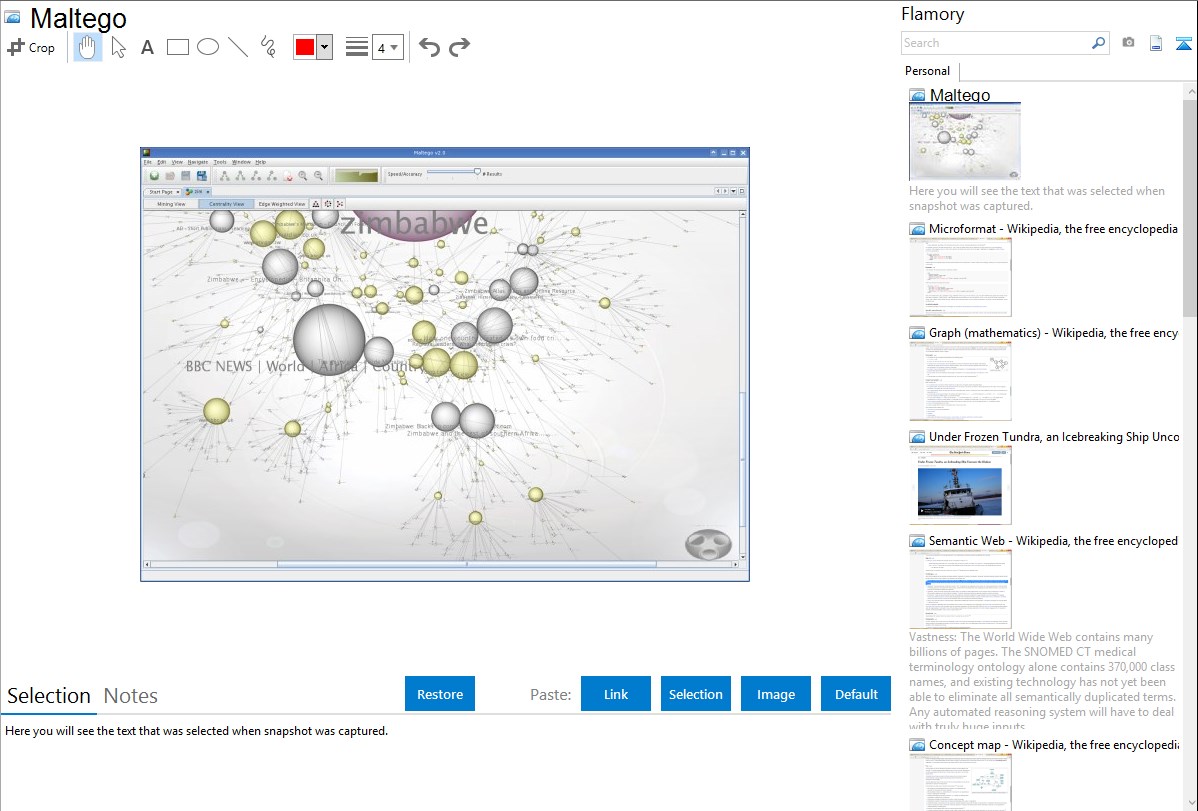Screen dimensions: 1198x811
Task: Click the red color swatch
Action: [305, 47]
